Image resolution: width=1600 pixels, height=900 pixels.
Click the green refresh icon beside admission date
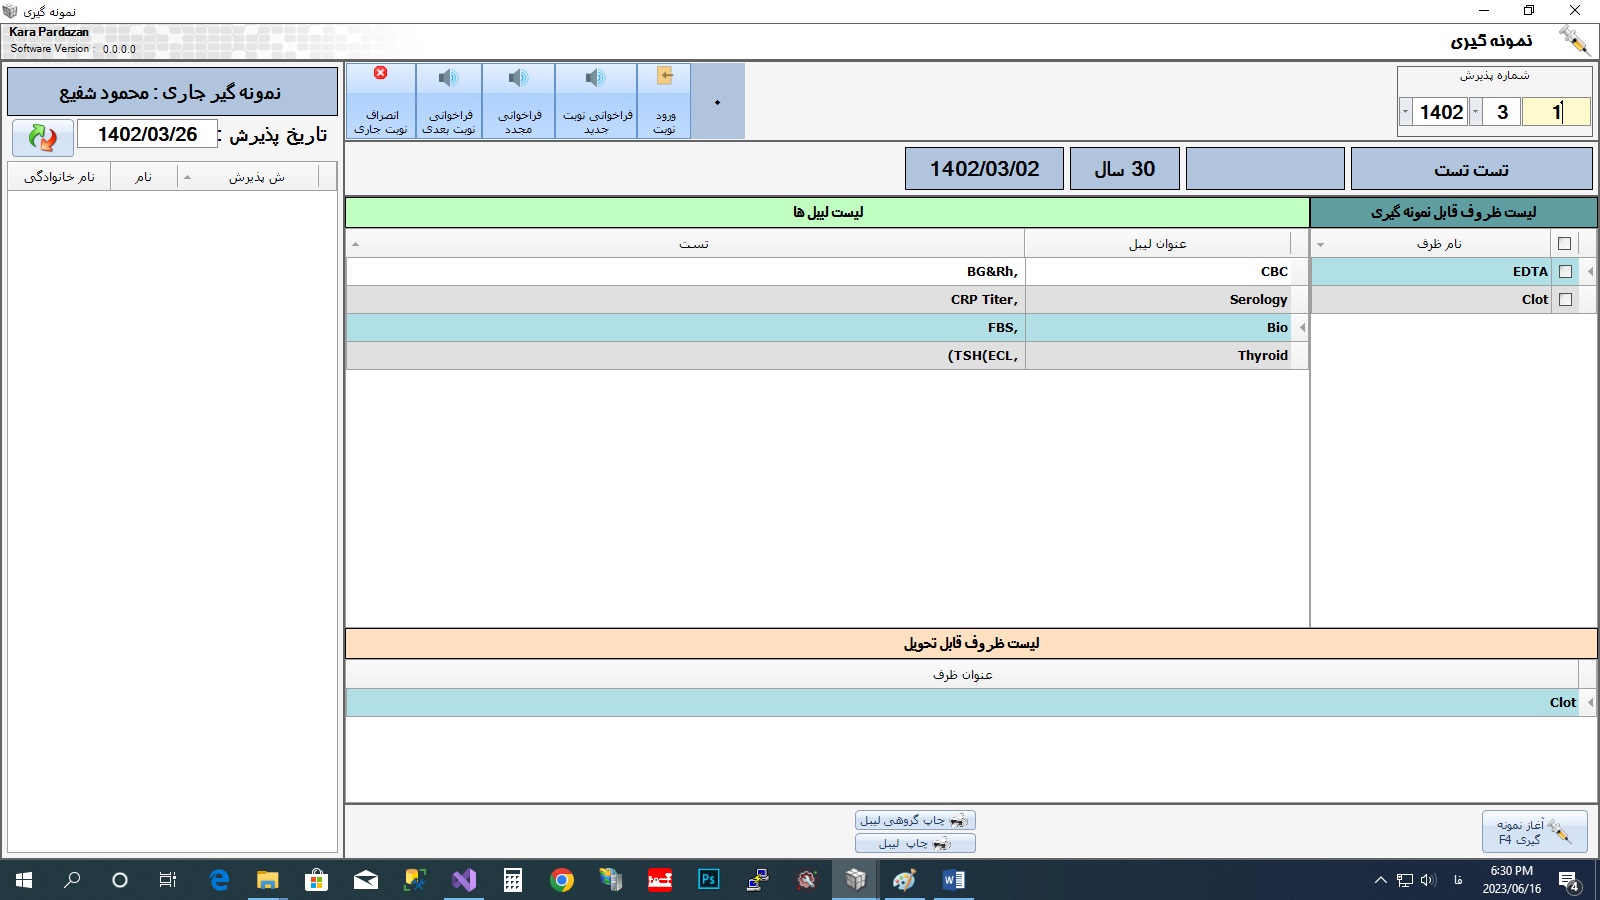pos(43,137)
